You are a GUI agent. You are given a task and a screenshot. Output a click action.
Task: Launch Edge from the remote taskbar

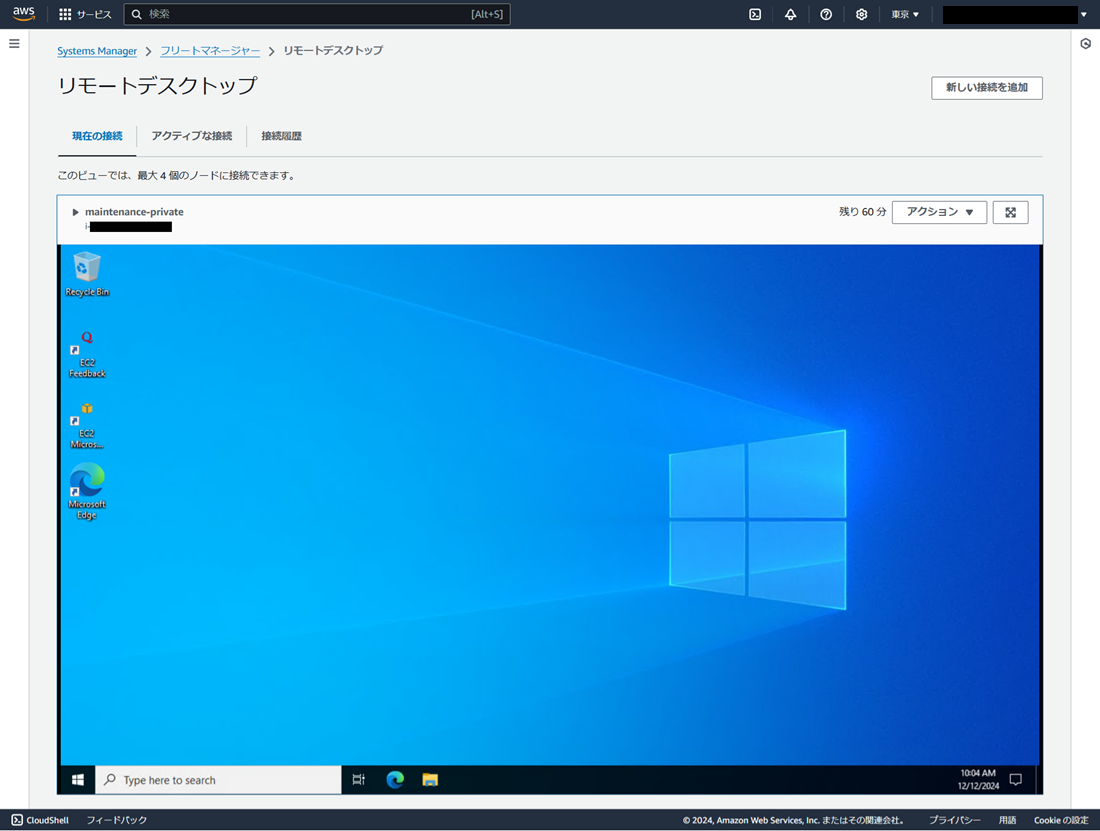coord(395,780)
